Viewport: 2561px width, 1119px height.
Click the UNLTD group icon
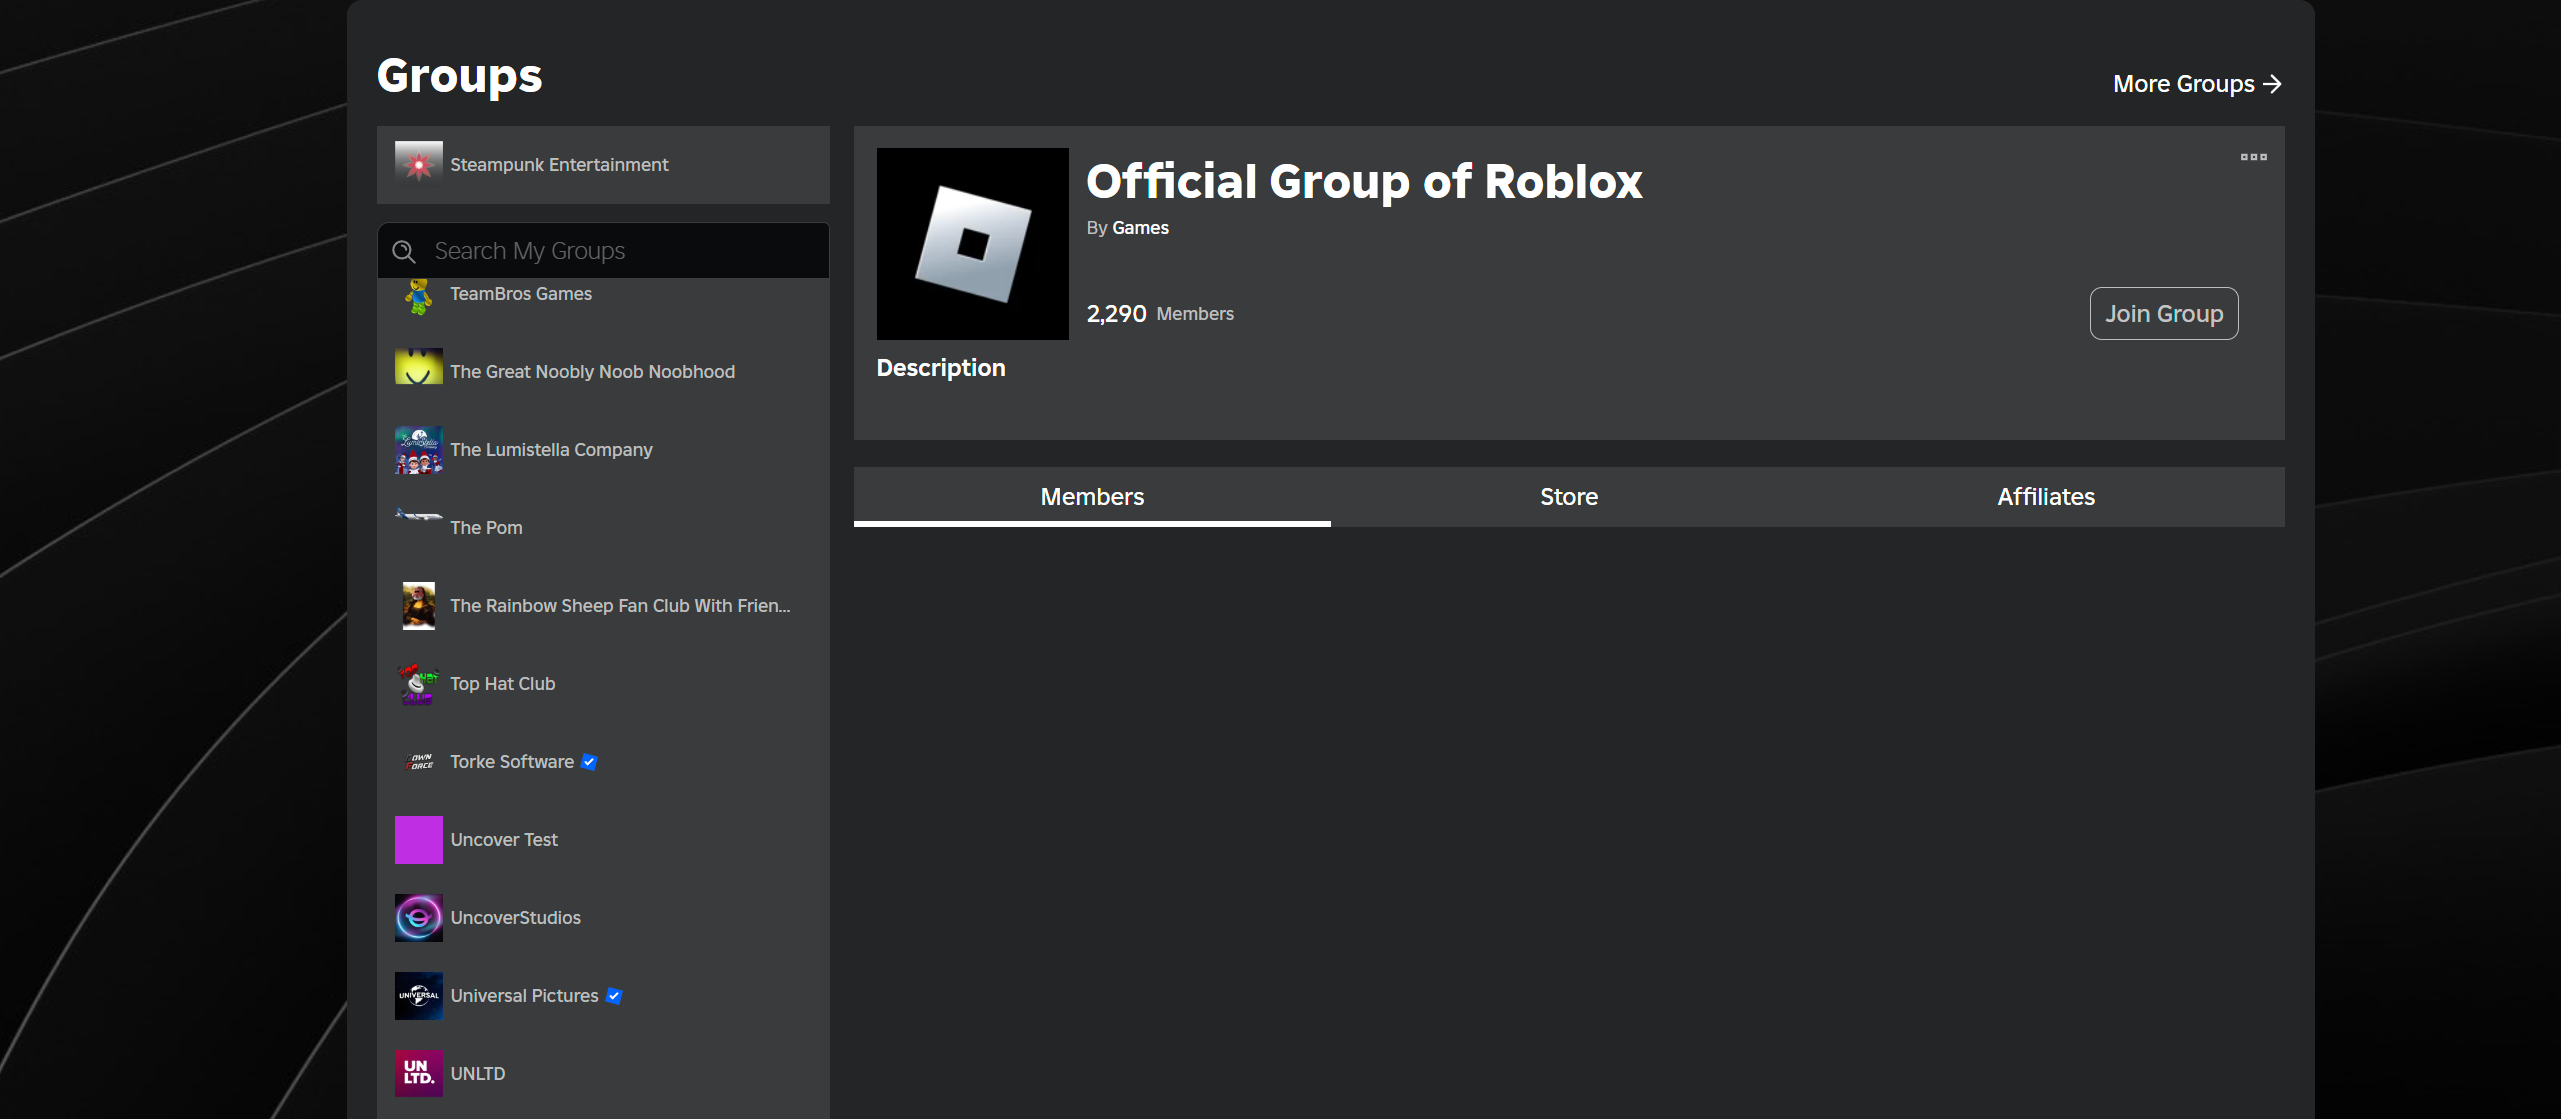coord(418,1073)
